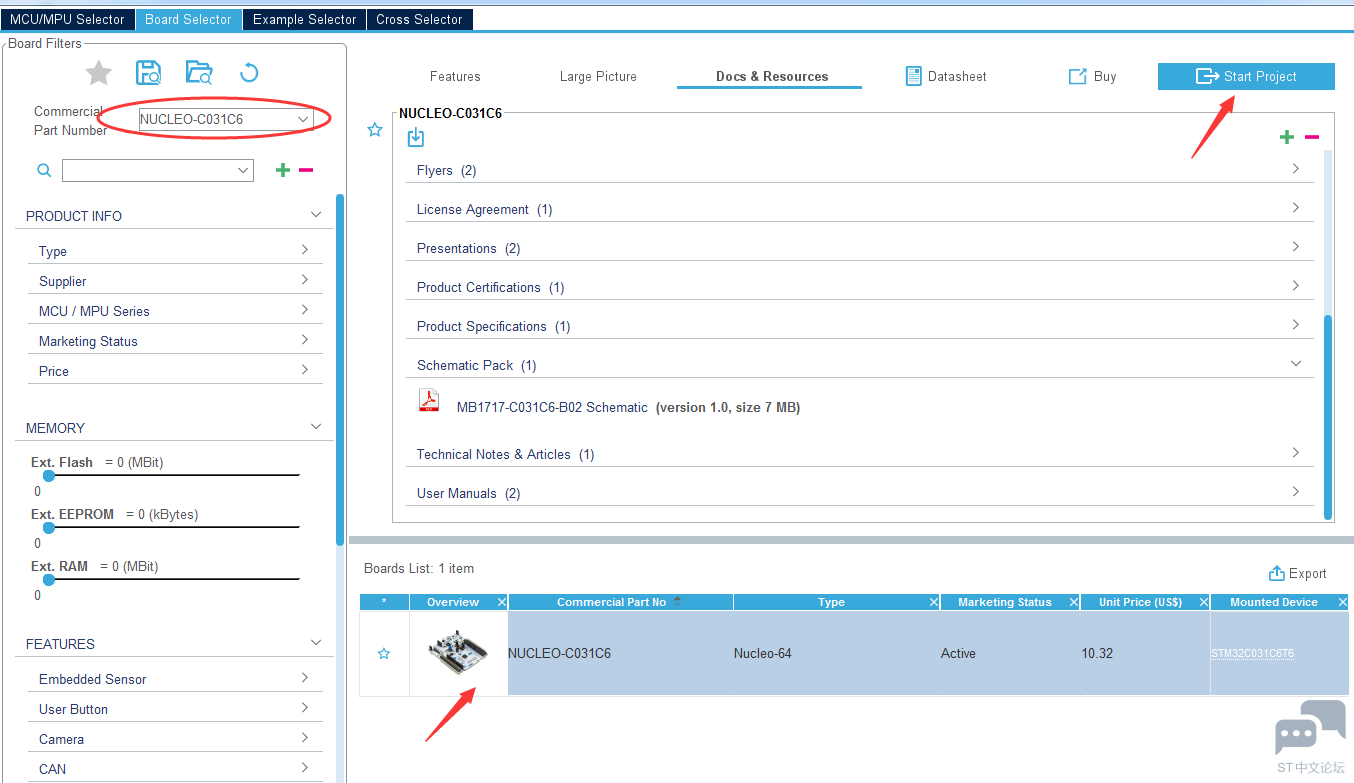Open MB1717-C031C6-B02 Schematic document link

coord(552,407)
